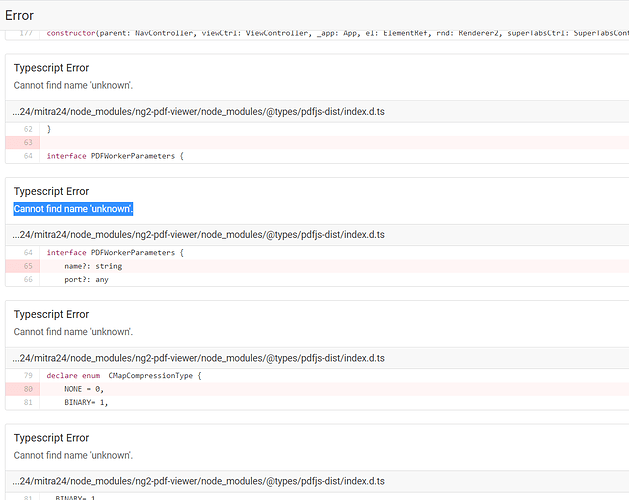Click the "NONE = 0," code line
Viewport: 629px width, 500px height.
tap(84, 389)
